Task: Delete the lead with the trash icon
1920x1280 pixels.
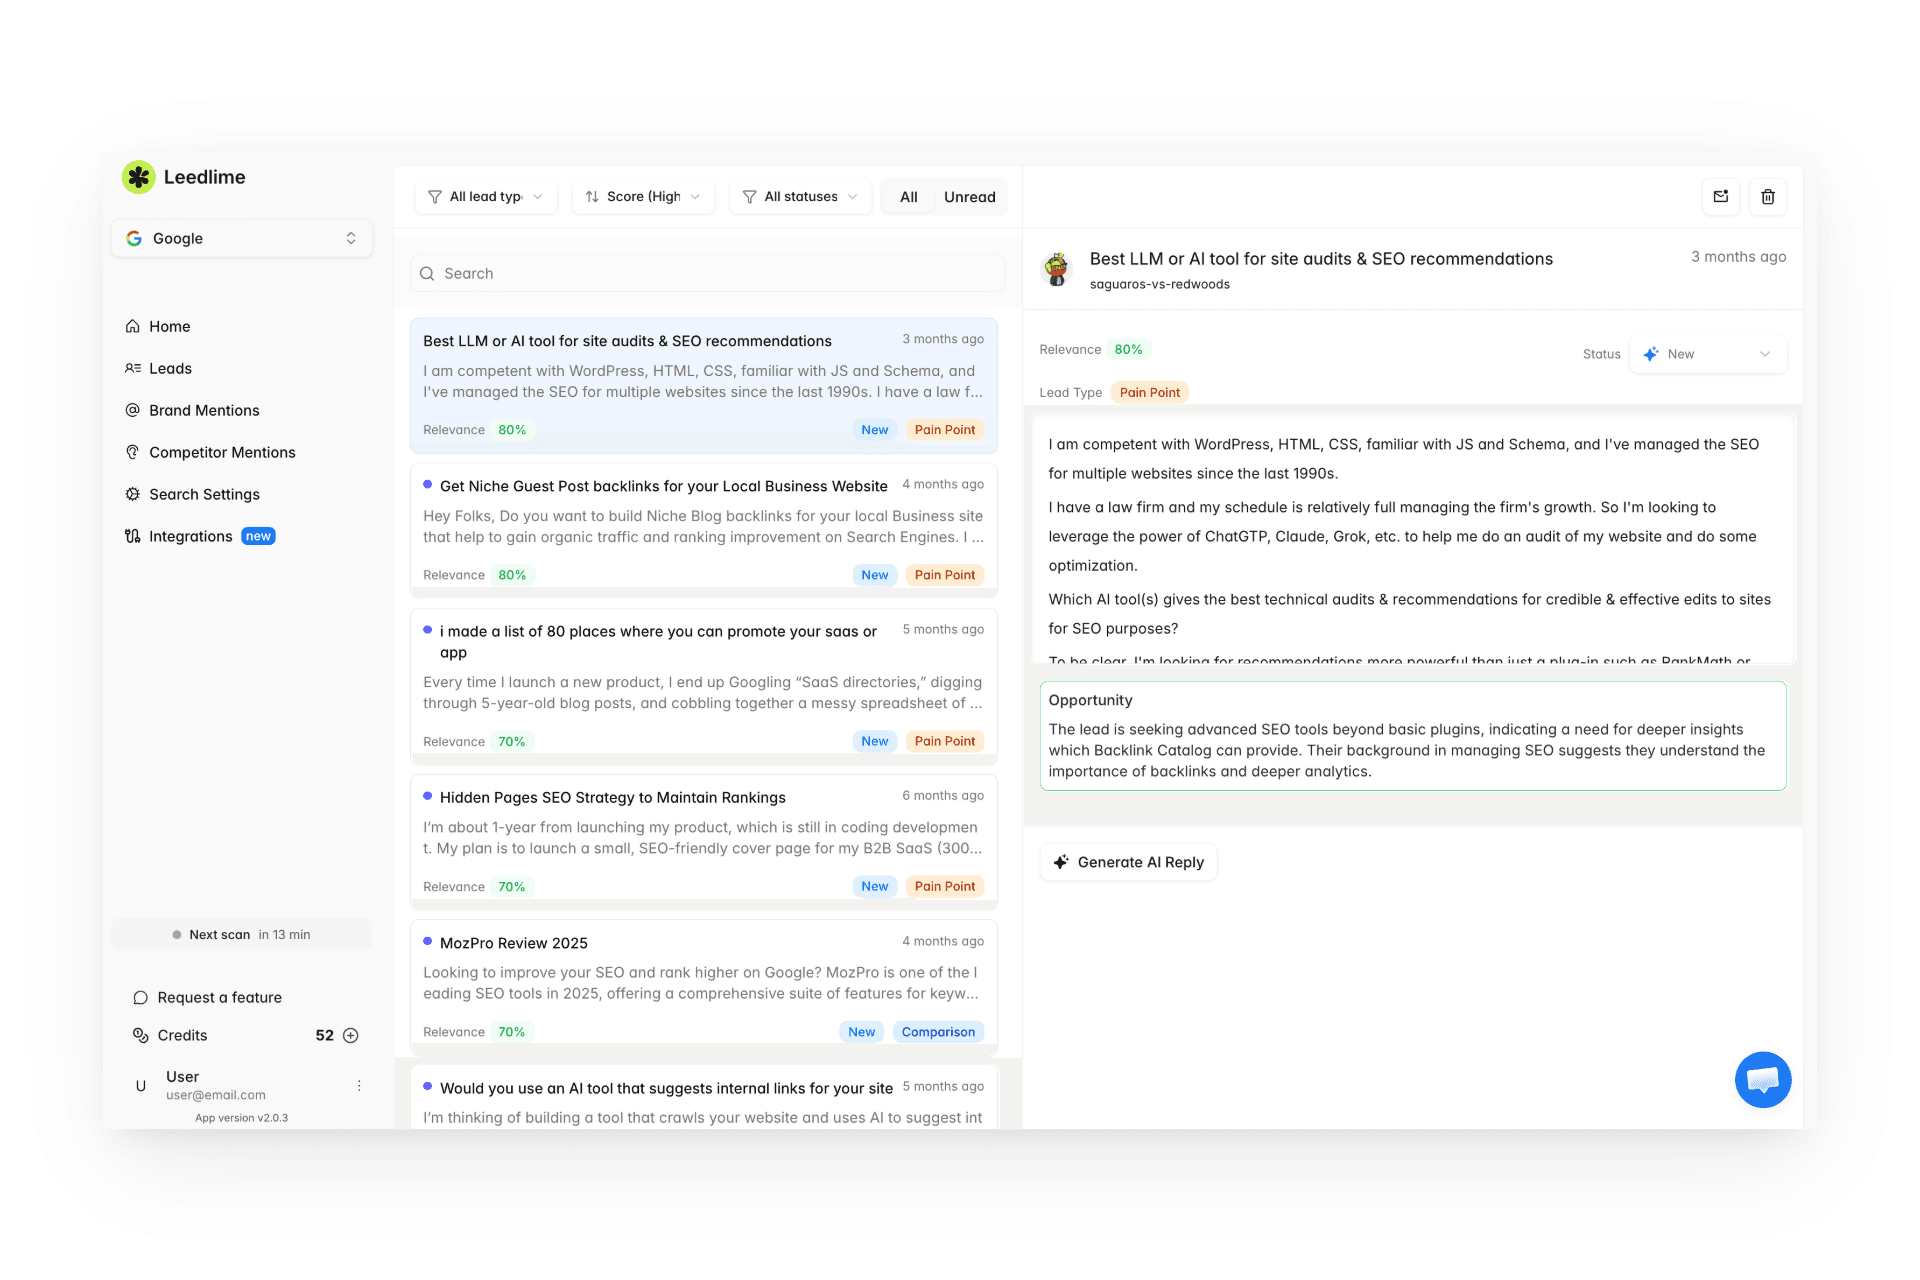Action: click(x=1767, y=197)
